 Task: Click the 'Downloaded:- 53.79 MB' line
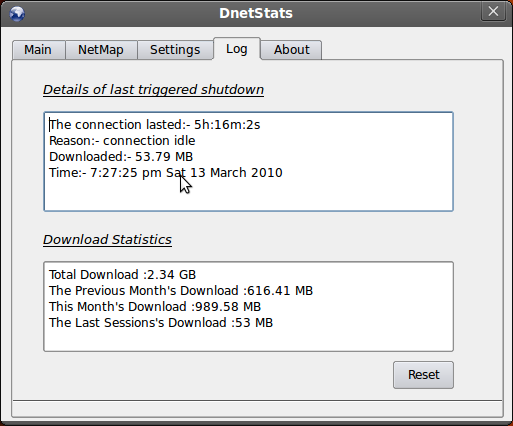(x=121, y=157)
